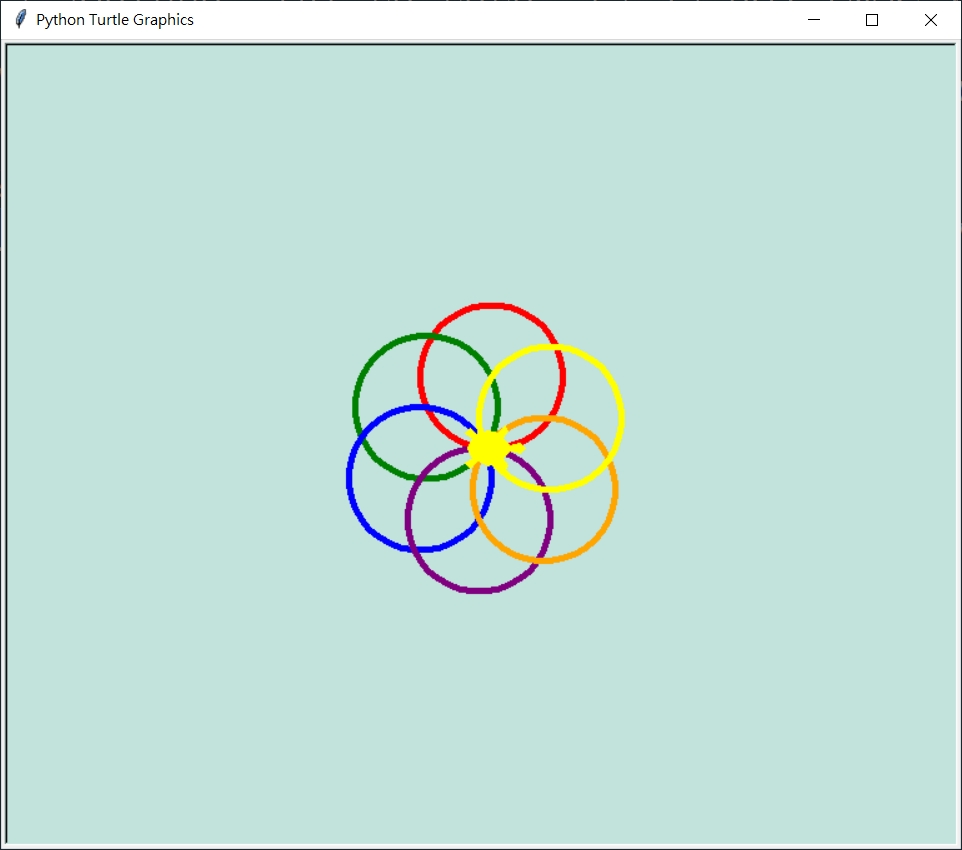
Task: Click the topmost point of the red circle
Action: tap(491, 305)
